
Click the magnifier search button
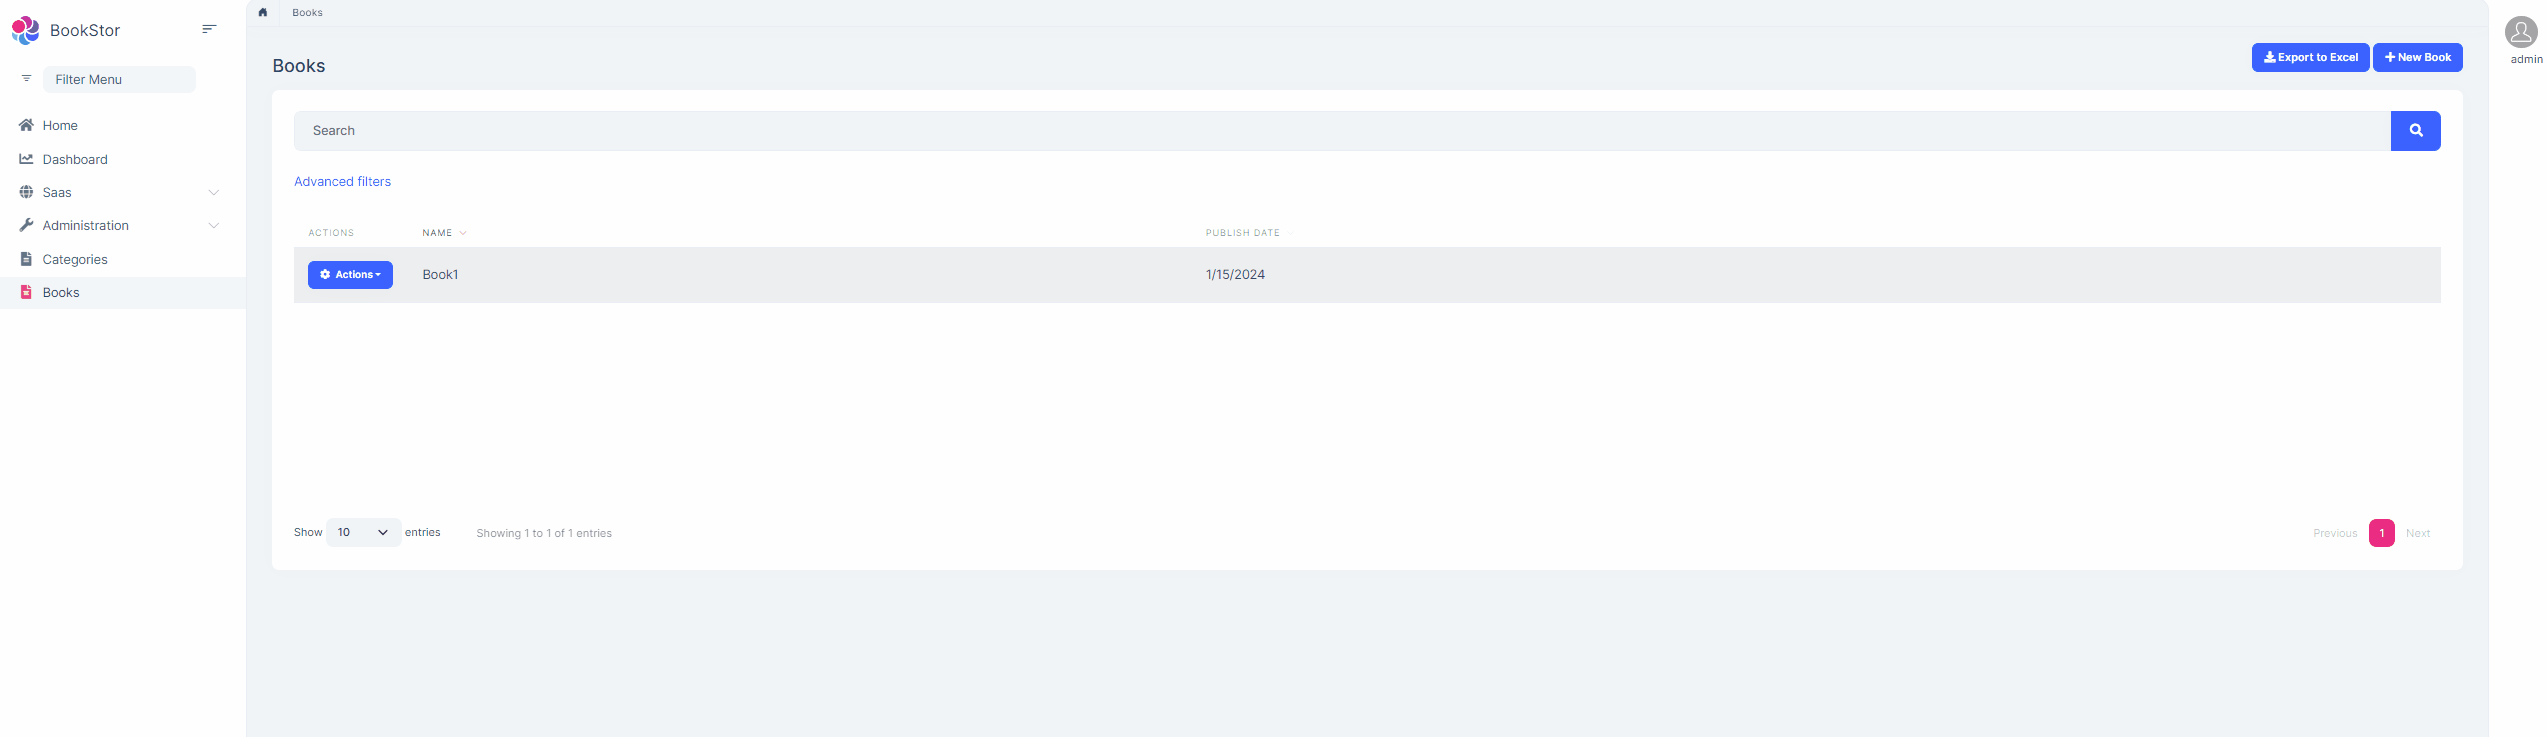tap(2415, 131)
